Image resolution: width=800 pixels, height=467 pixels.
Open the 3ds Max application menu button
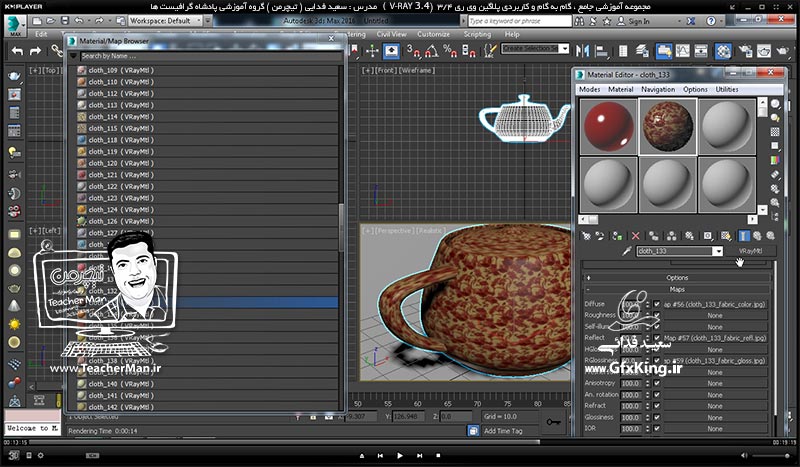click(15, 25)
